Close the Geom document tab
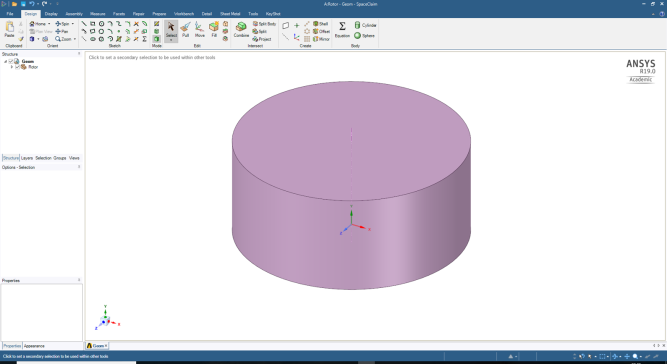The image size is (667, 364). click(x=106, y=346)
